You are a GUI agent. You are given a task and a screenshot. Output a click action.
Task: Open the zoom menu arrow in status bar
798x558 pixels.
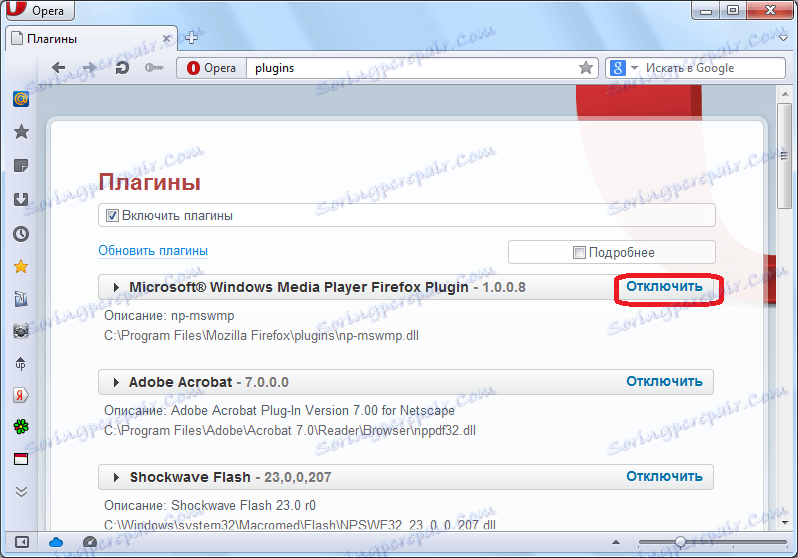616,542
